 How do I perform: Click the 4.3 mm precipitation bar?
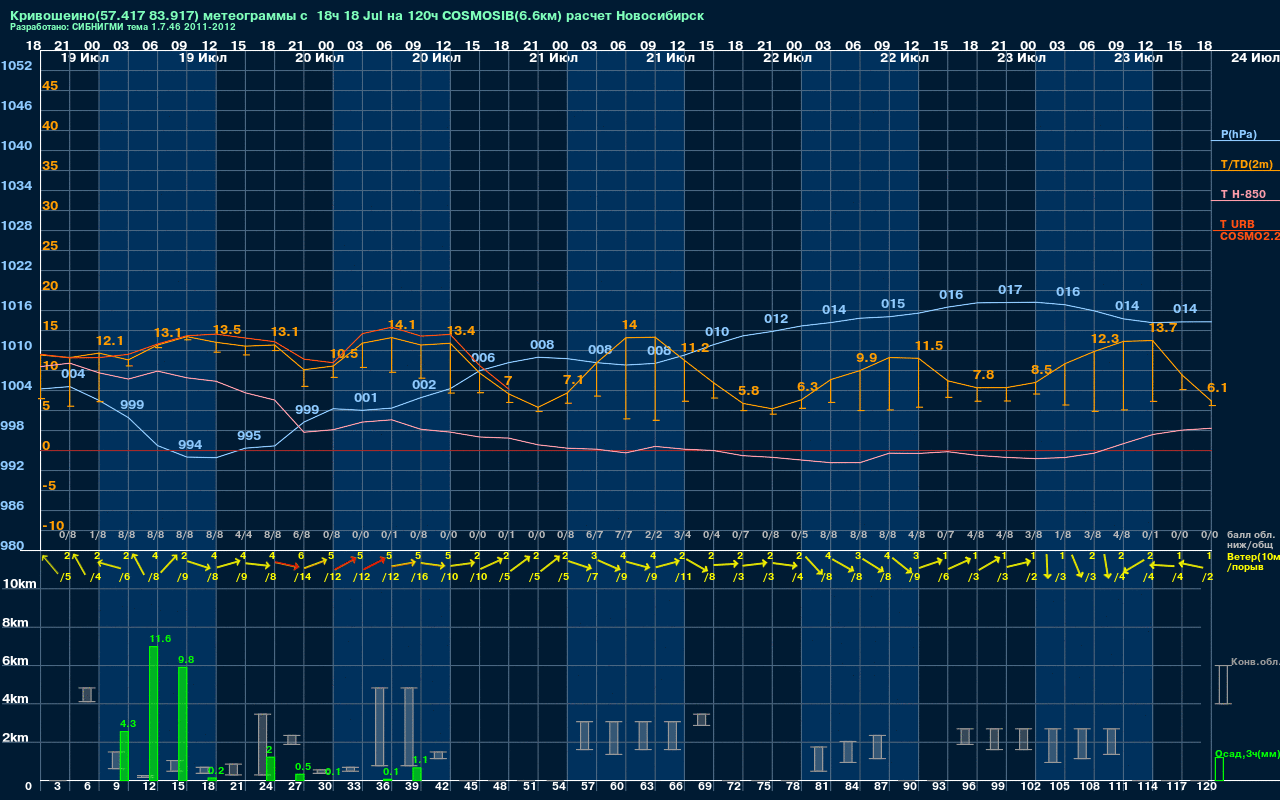click(x=124, y=756)
